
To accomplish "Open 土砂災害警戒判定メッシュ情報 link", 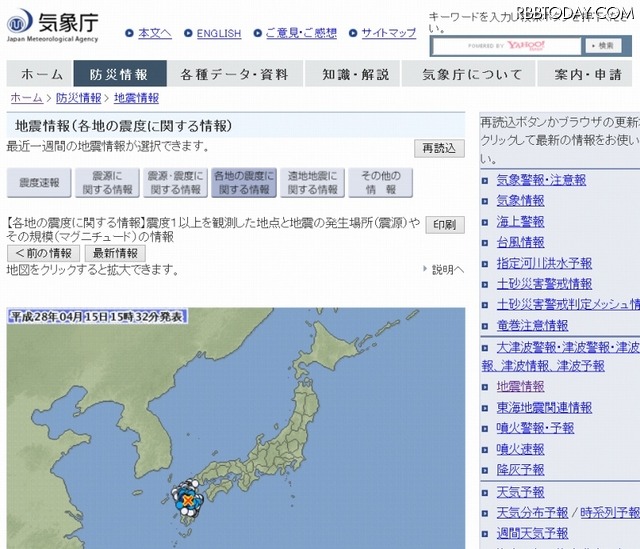I will point(568,305).
